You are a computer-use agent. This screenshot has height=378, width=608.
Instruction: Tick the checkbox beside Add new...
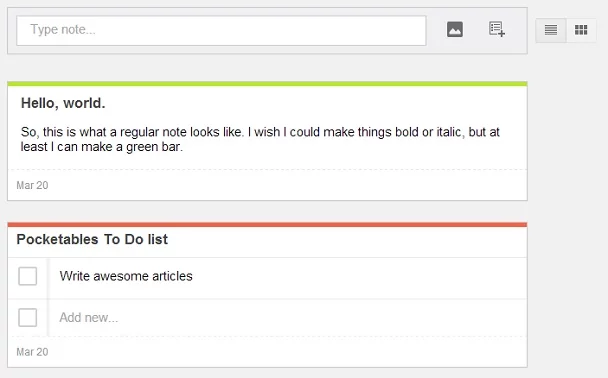coord(28,318)
